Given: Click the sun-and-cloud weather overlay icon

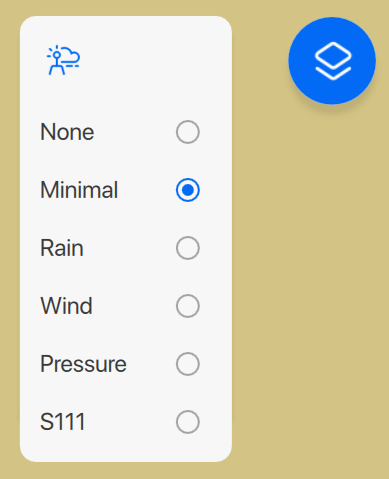Looking at the screenshot, I should (x=63, y=60).
